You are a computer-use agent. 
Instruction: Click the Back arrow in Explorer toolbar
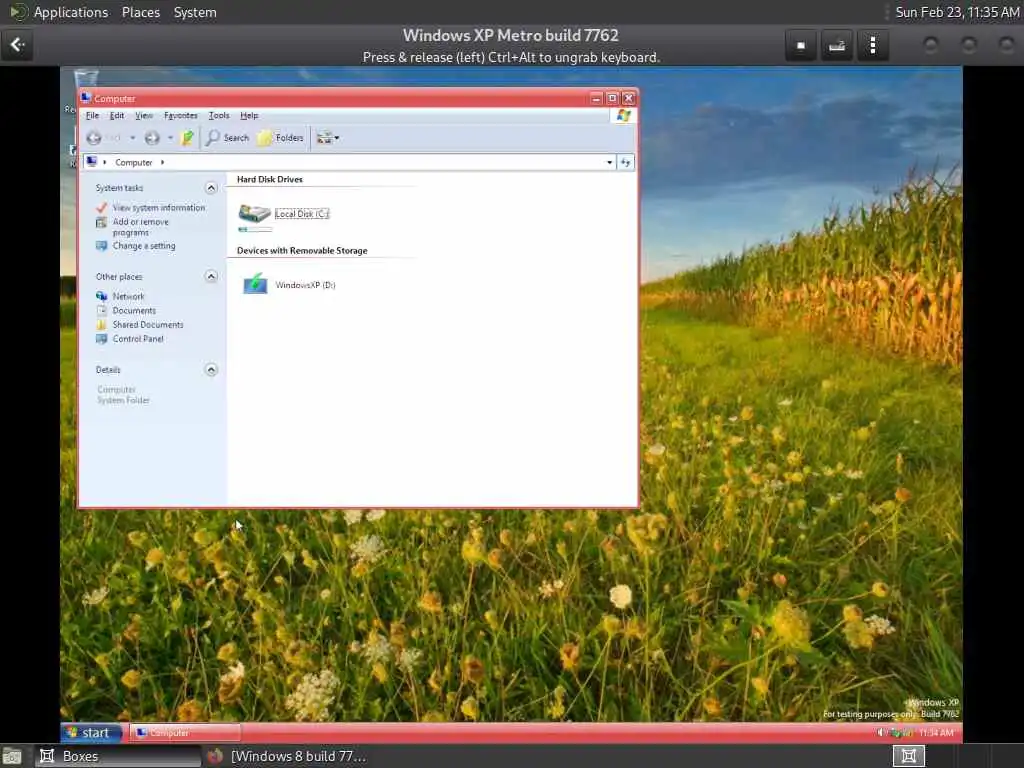tap(94, 138)
